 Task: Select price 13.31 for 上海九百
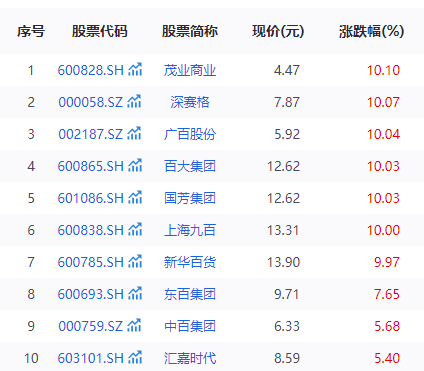pyautogui.click(x=283, y=230)
